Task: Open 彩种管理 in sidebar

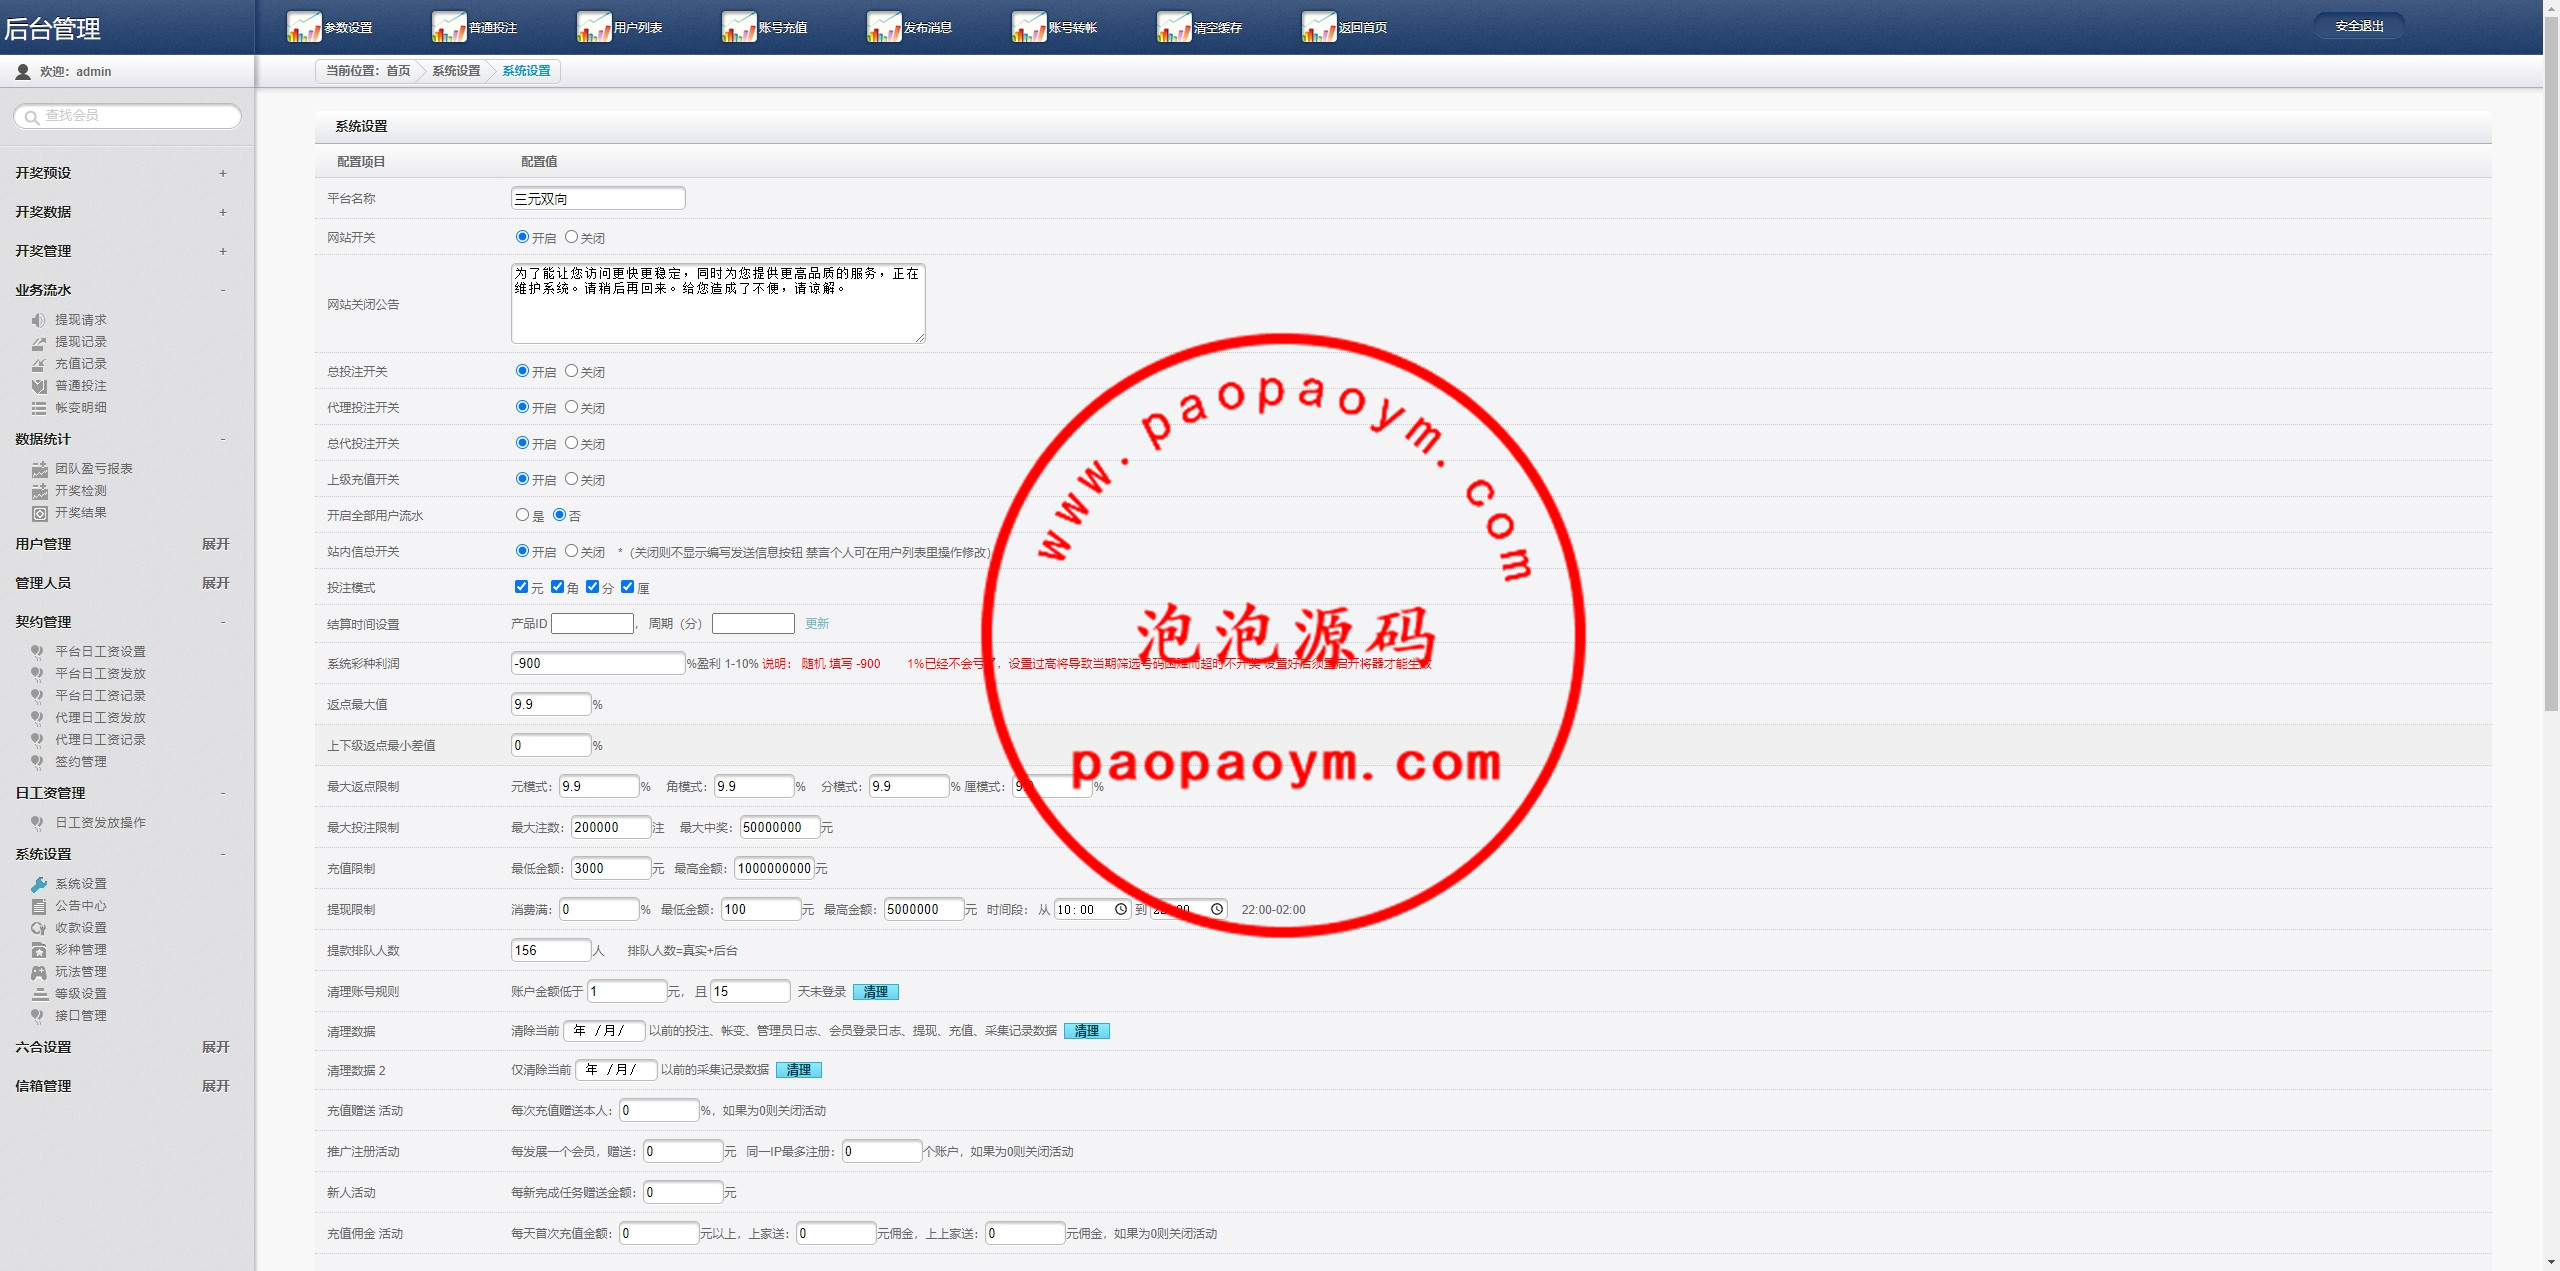Action: pos(80,950)
